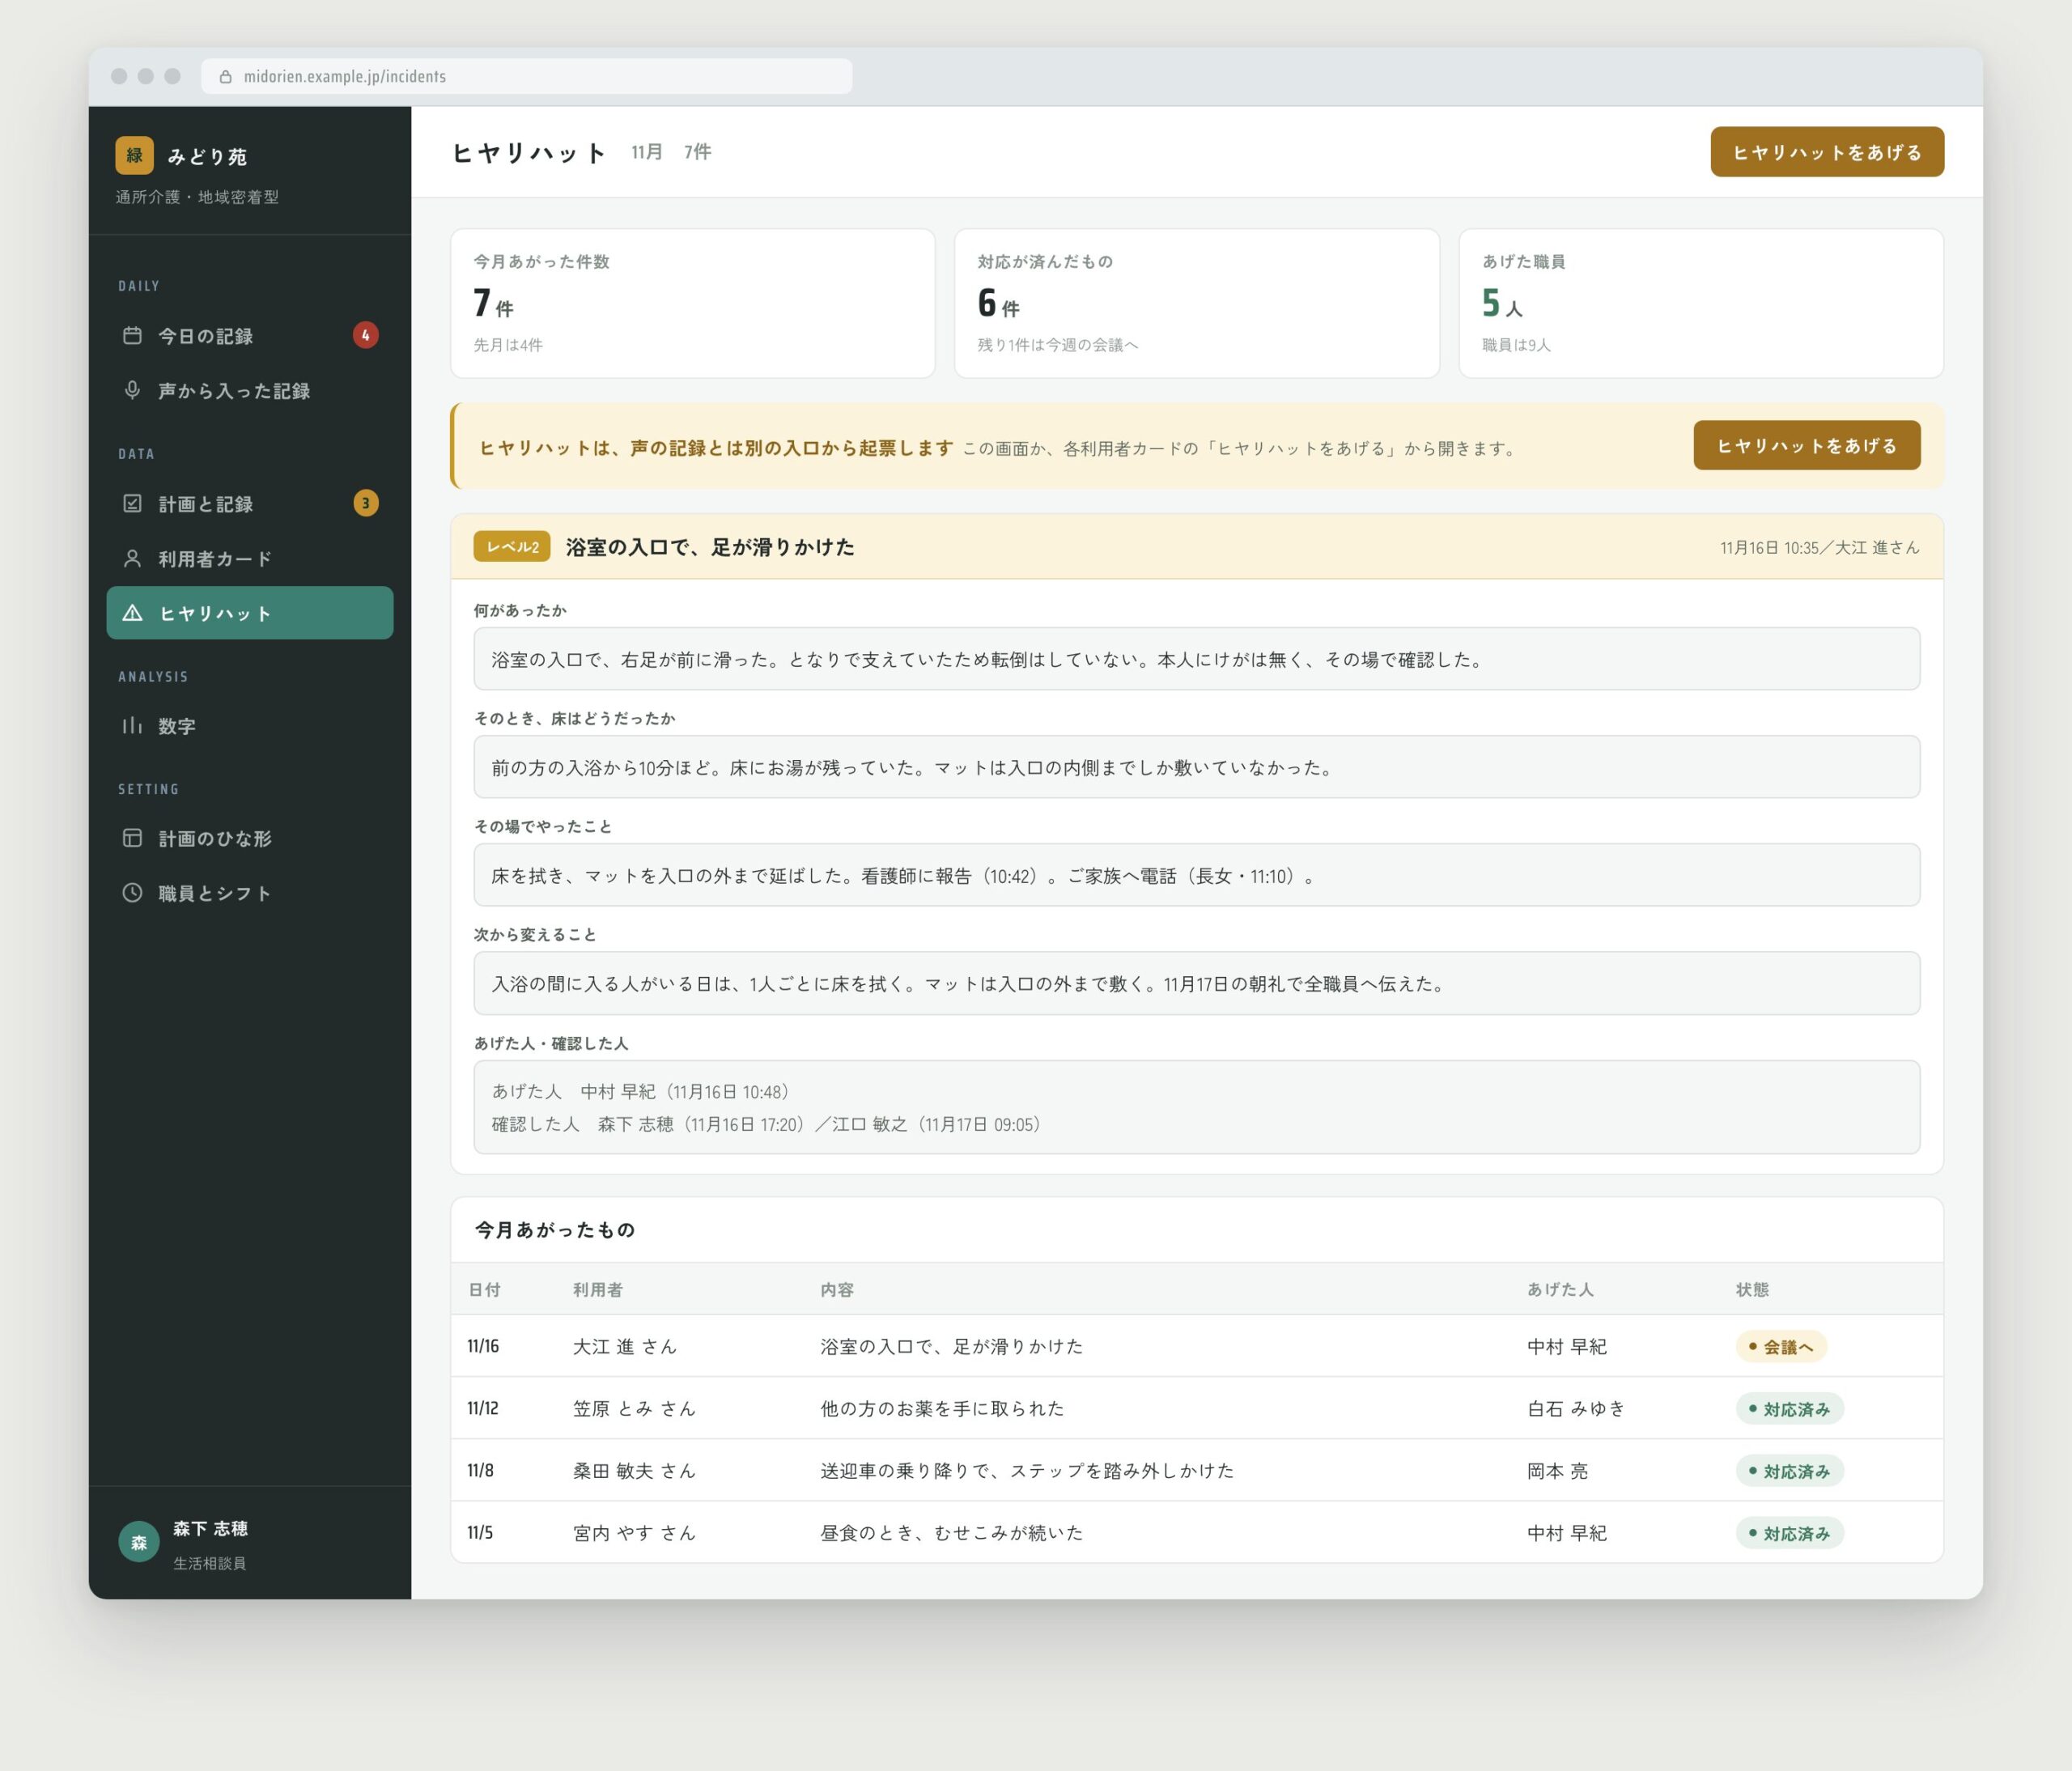Image resolution: width=2072 pixels, height=1771 pixels.
Task: Click the みどり苑 facility name
Action: pos(207,156)
